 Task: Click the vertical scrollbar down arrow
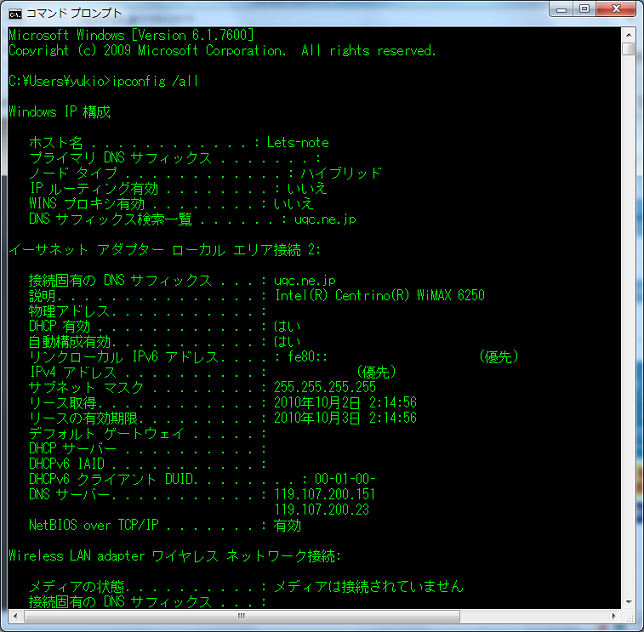pyautogui.click(x=627, y=600)
